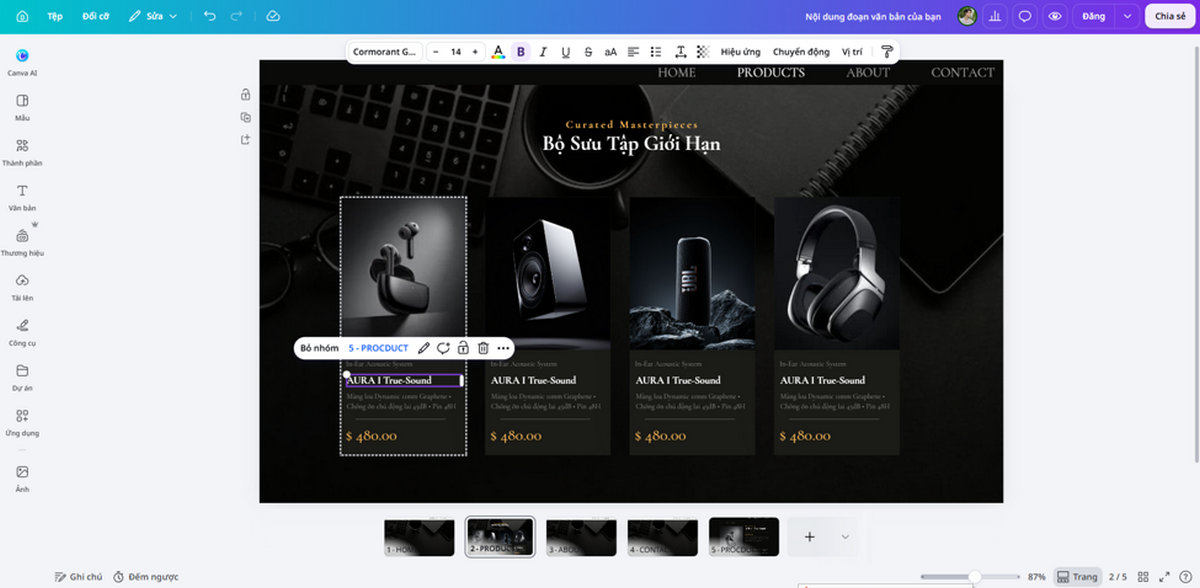
Task: Click the pencil edit icon in popup
Action: (x=423, y=348)
